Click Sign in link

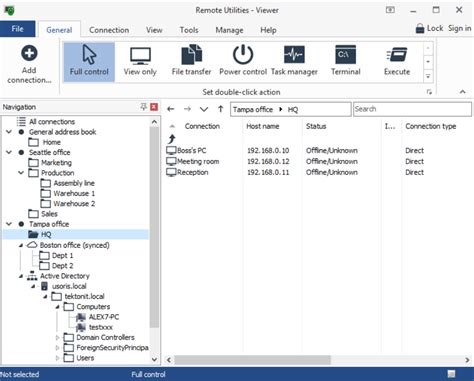(x=460, y=28)
